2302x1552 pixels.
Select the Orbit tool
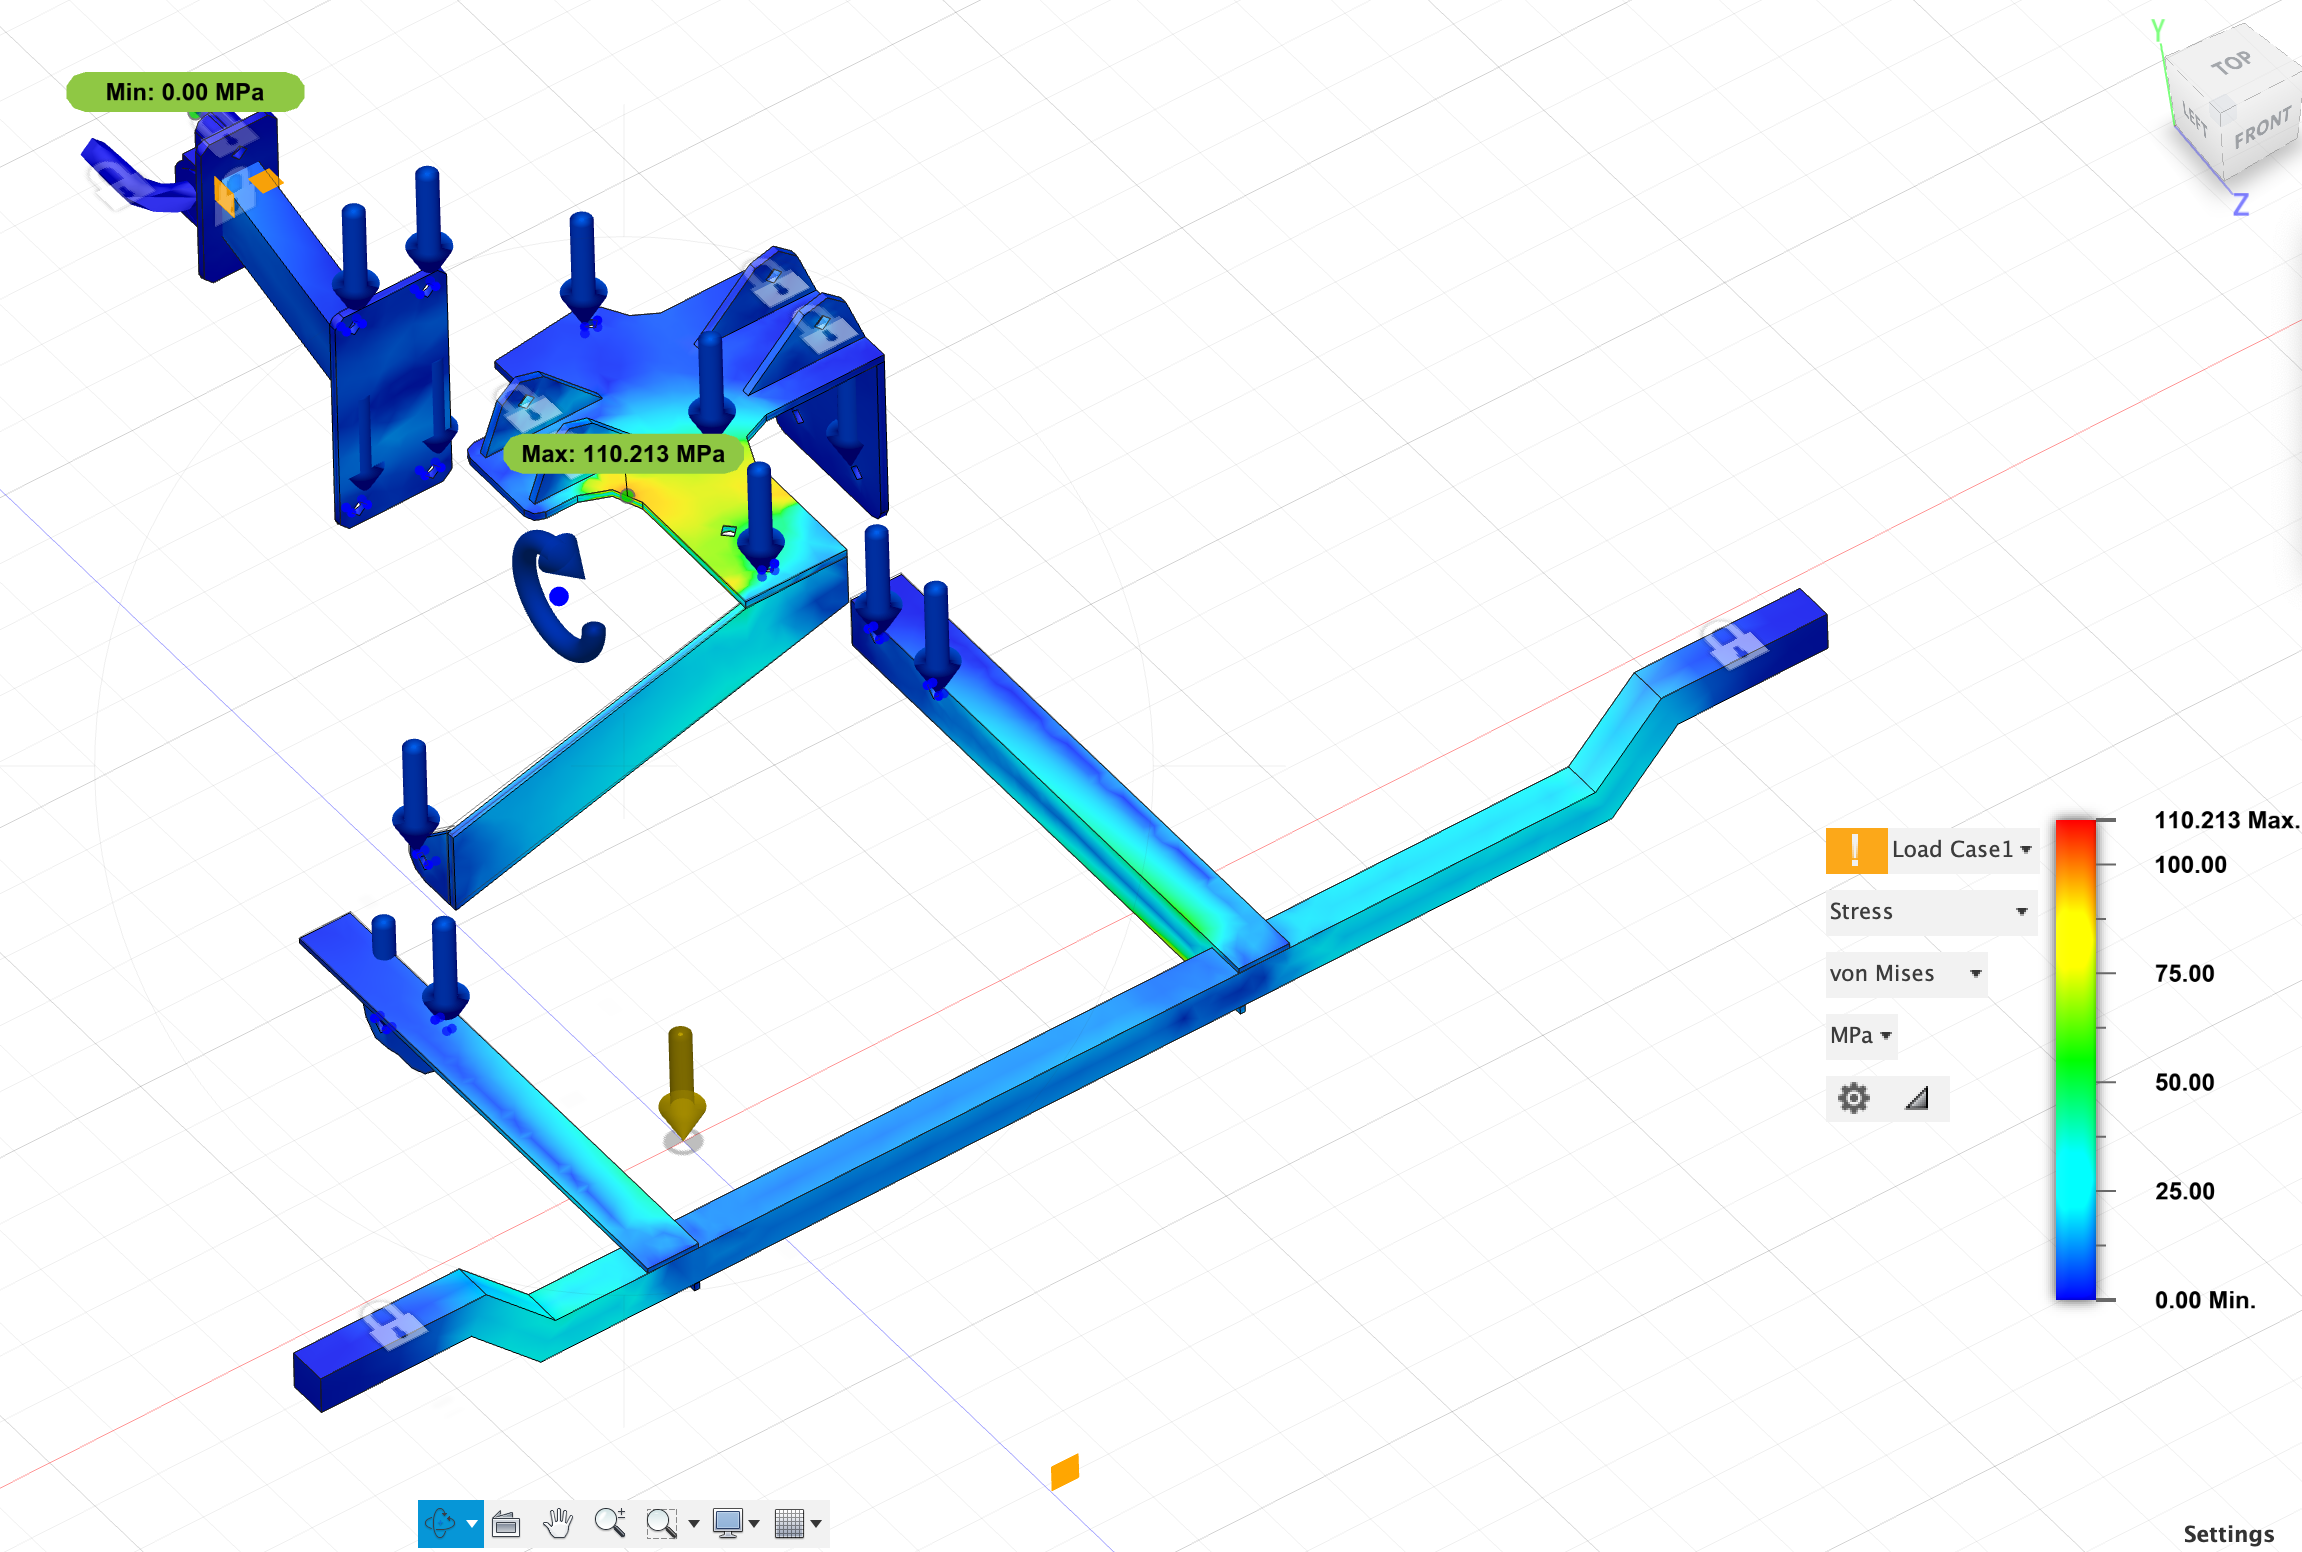pyautogui.click(x=441, y=1523)
